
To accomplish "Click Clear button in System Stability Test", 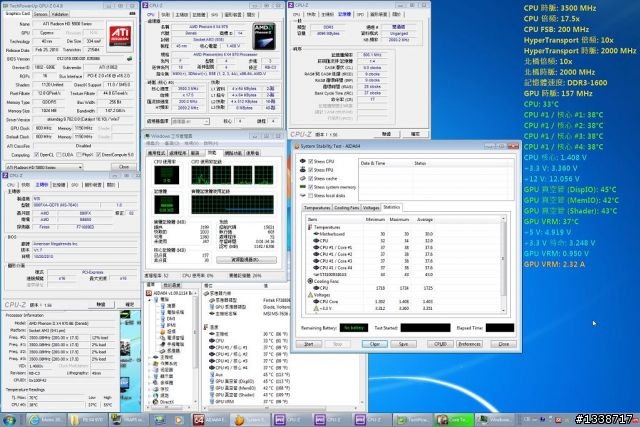I will click(375, 344).
